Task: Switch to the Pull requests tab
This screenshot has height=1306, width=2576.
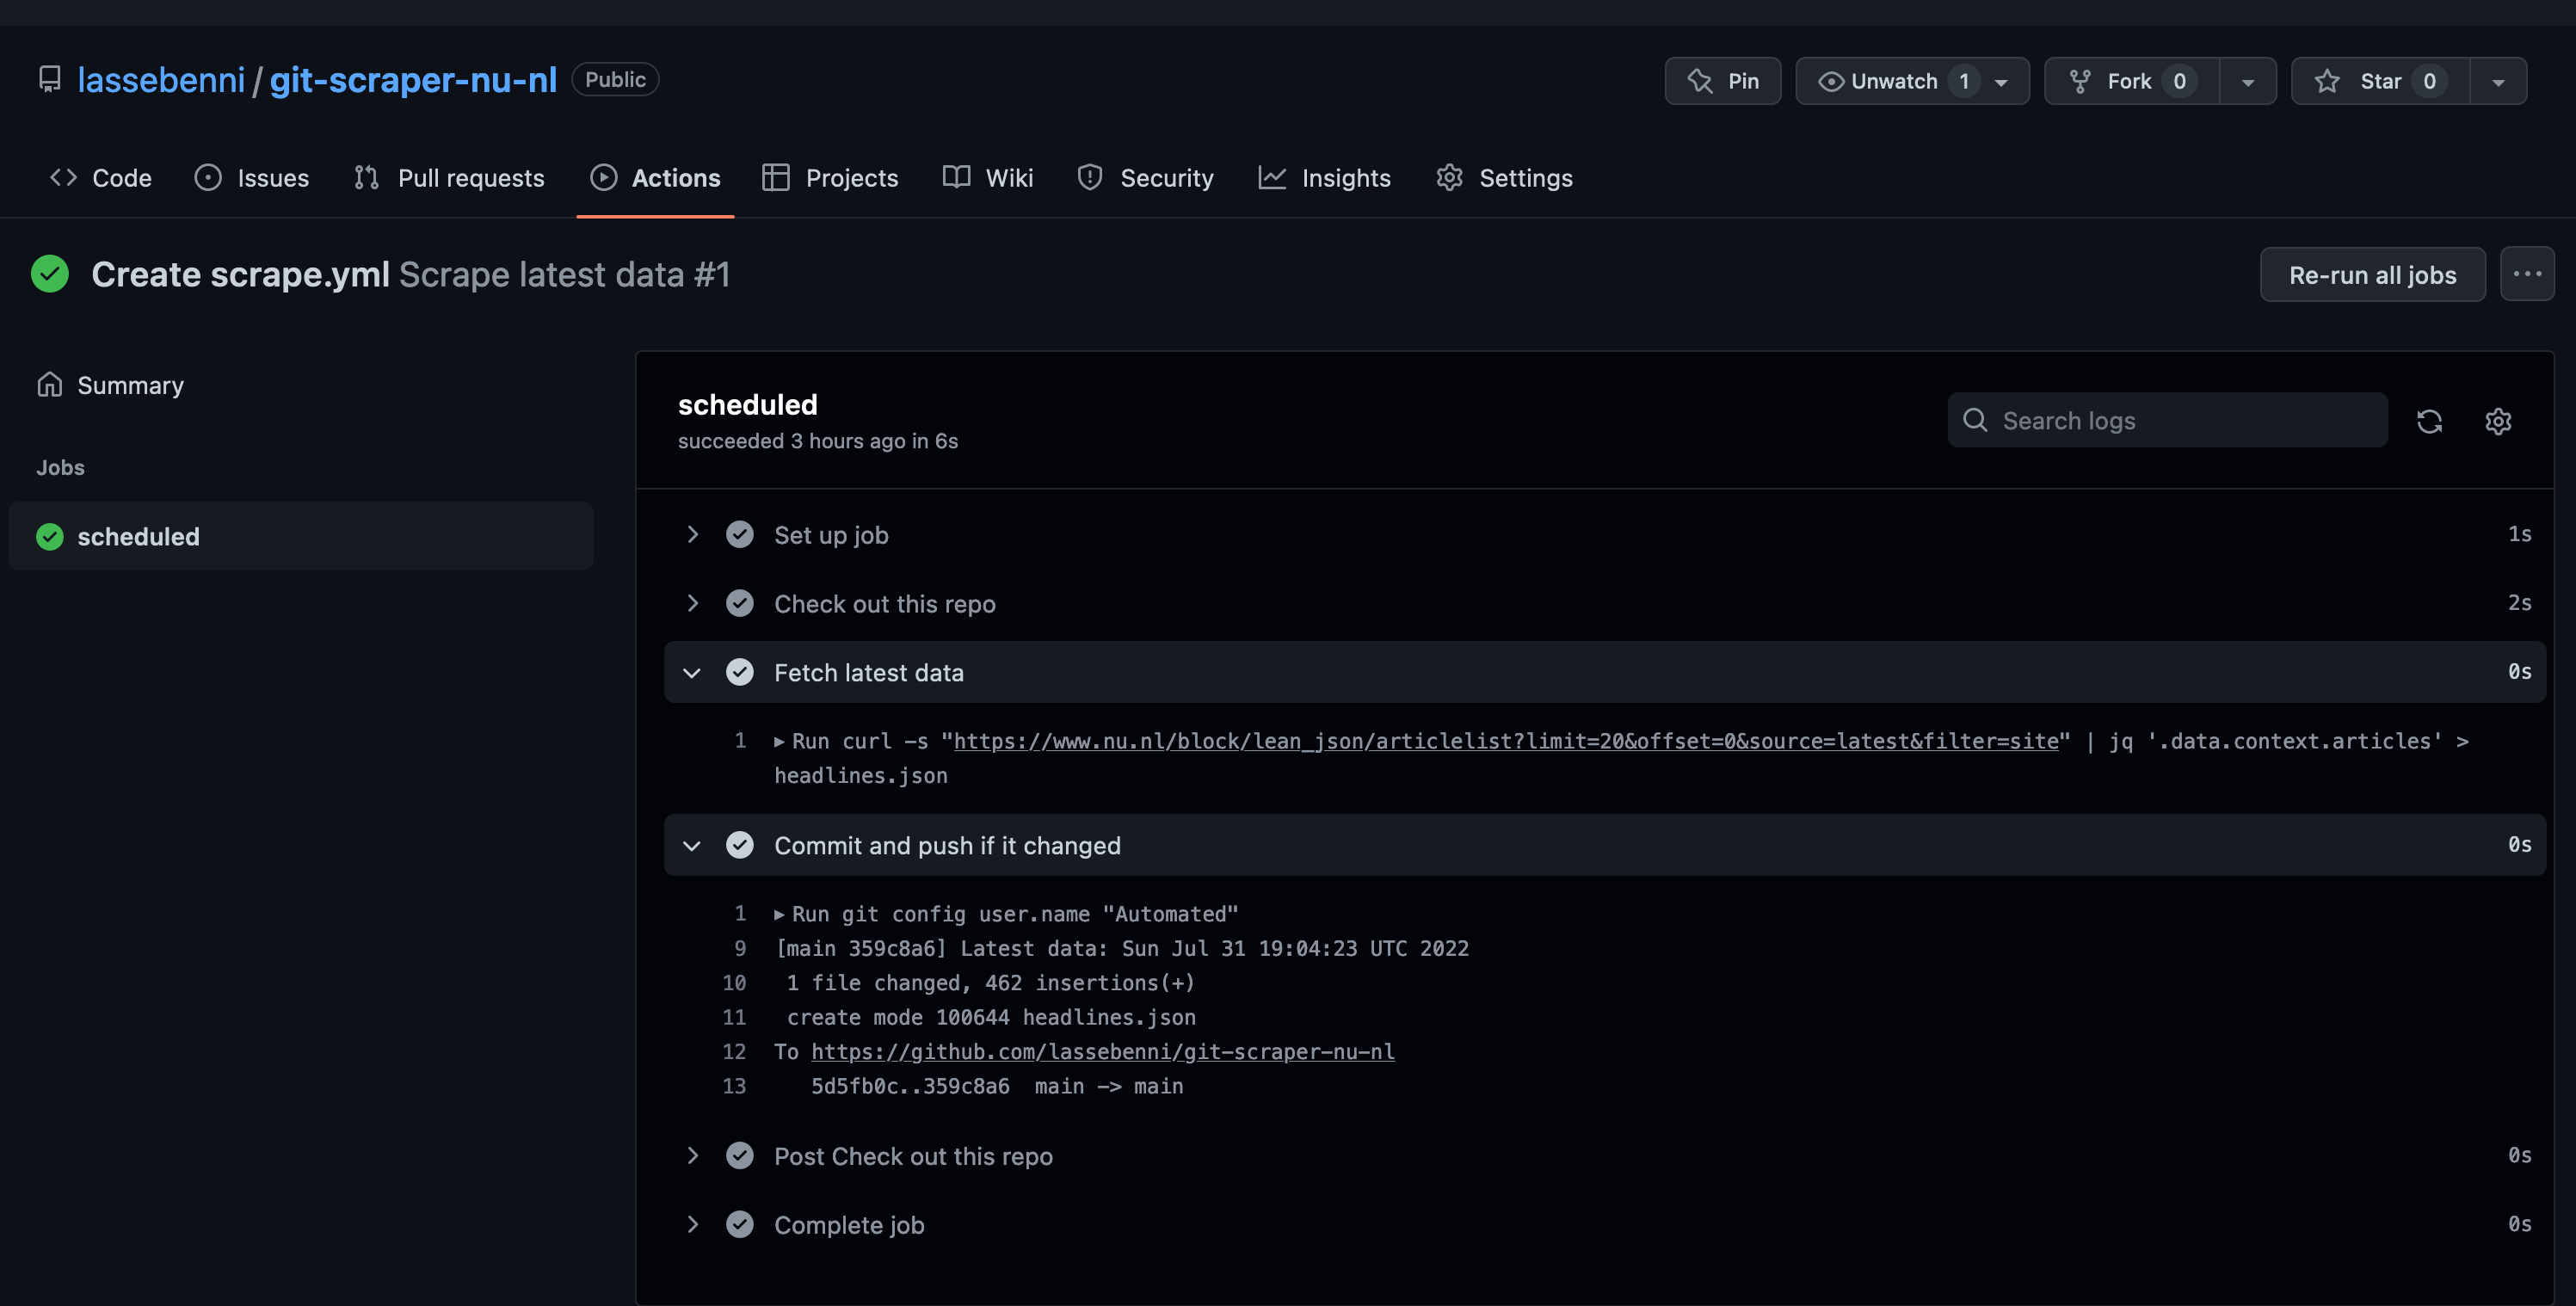Action: [x=449, y=177]
